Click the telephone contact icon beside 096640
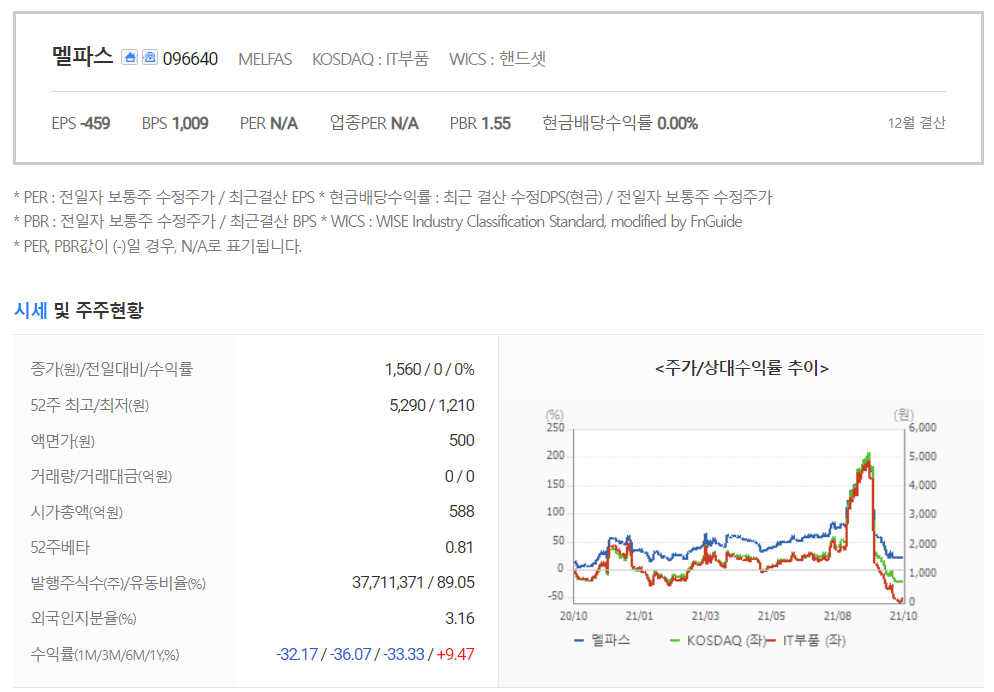The height and width of the screenshot is (692, 994). pyautogui.click(x=150, y=58)
